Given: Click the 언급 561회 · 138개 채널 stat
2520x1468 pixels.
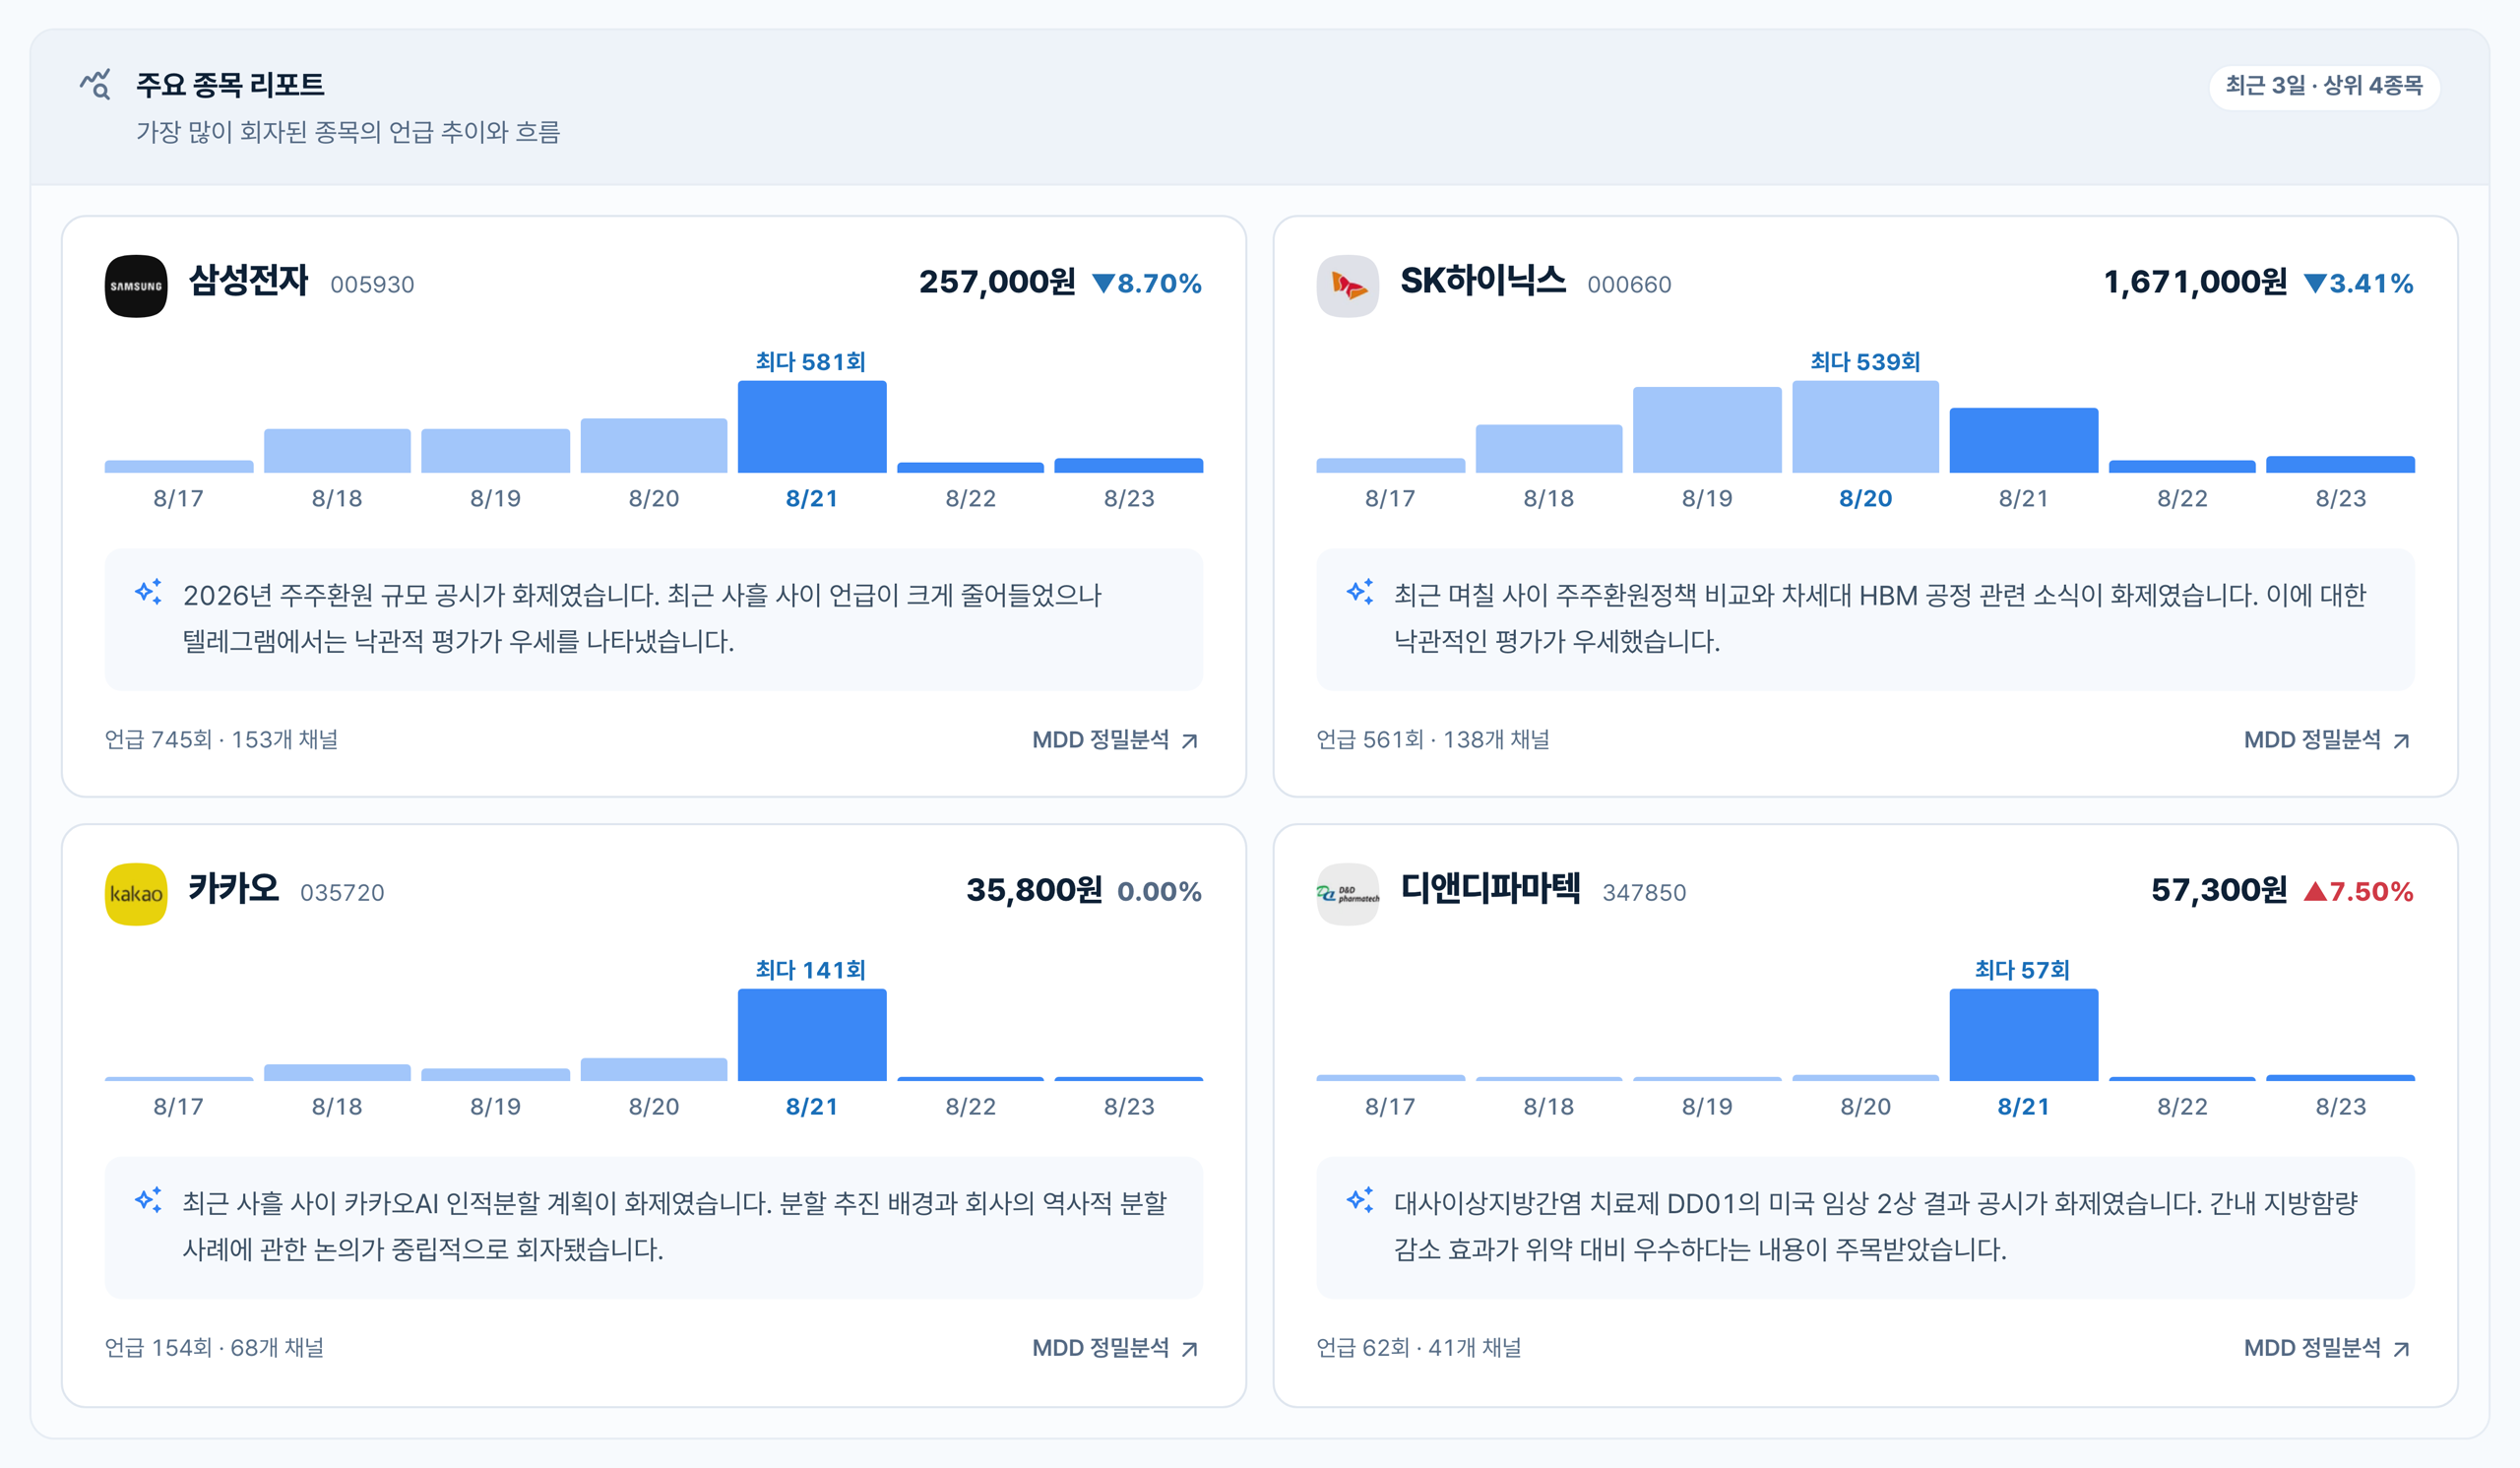Looking at the screenshot, I should (x=1433, y=740).
